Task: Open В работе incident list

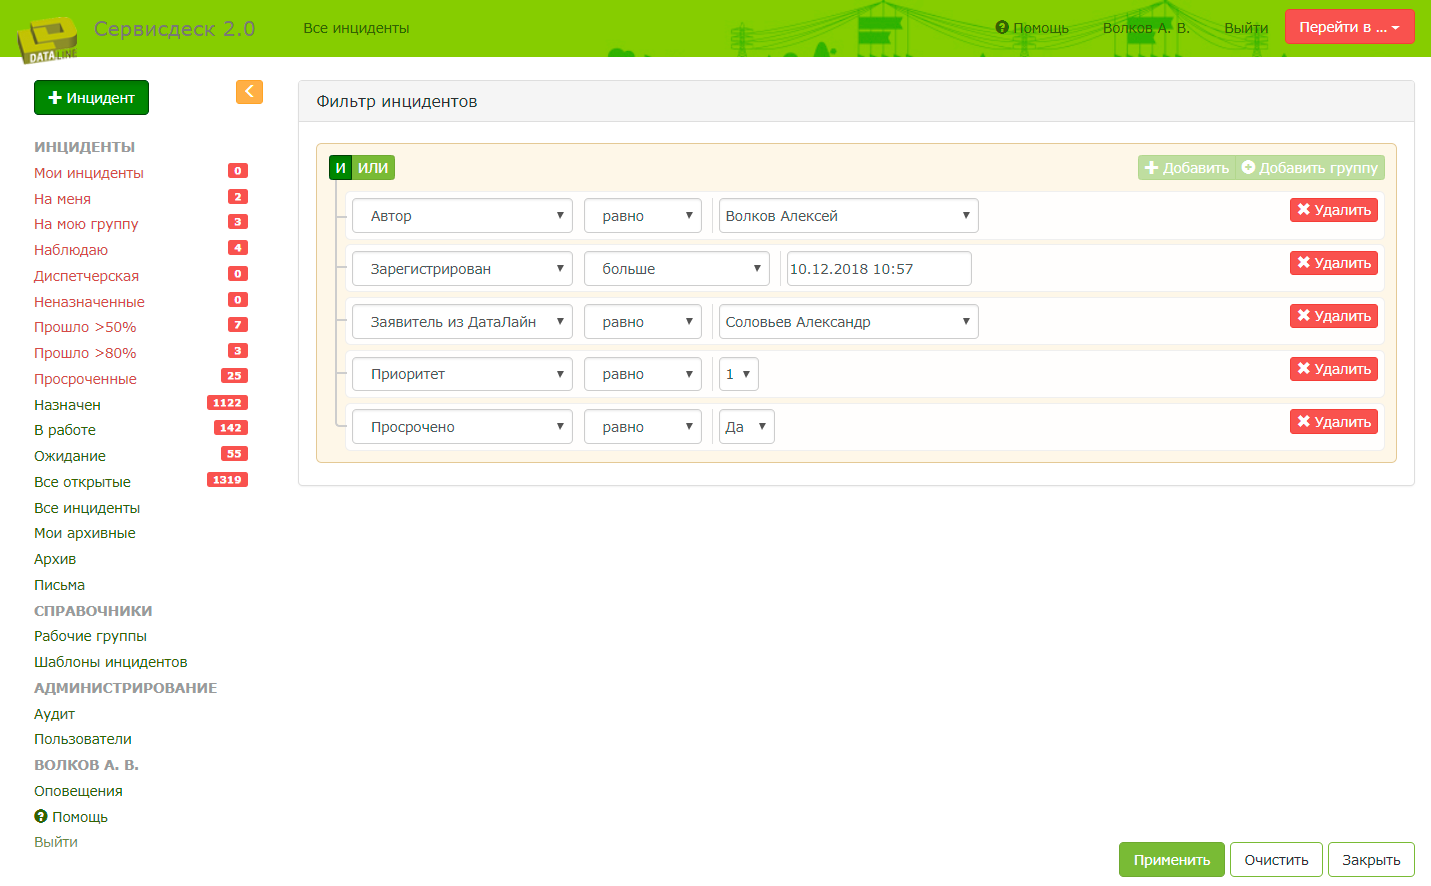Action: pyautogui.click(x=65, y=430)
